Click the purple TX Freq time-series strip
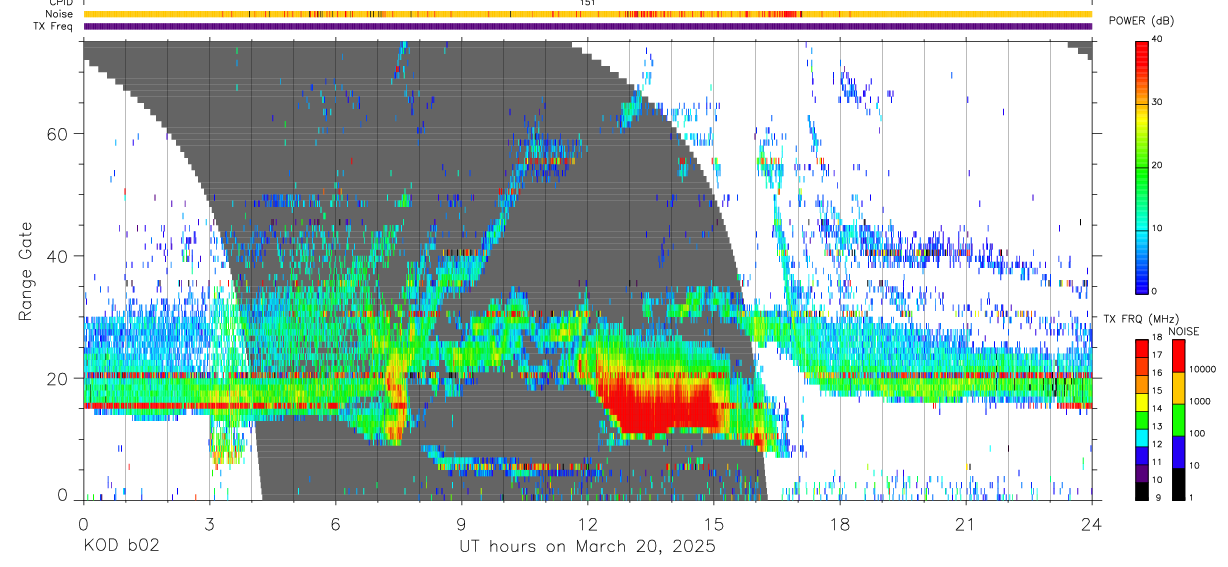 point(587,26)
